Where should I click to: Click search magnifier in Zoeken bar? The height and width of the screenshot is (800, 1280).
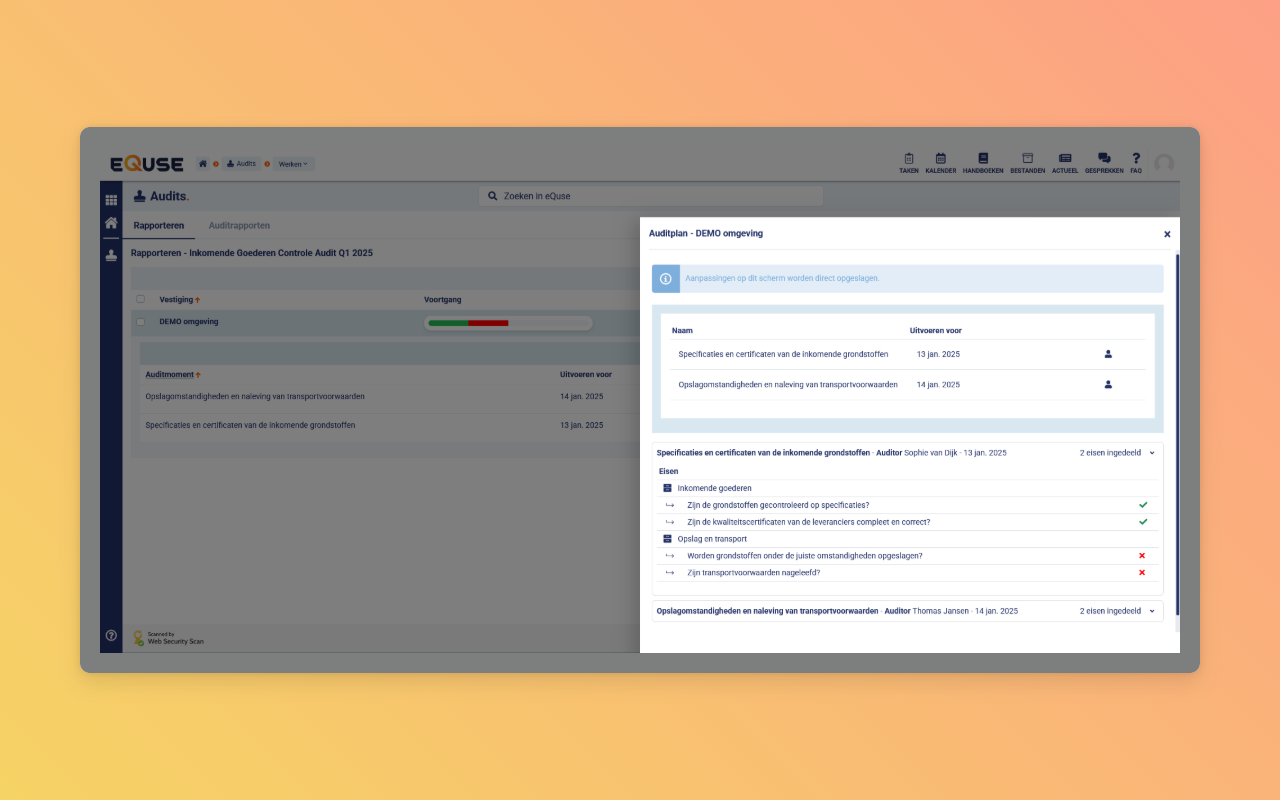pos(493,196)
